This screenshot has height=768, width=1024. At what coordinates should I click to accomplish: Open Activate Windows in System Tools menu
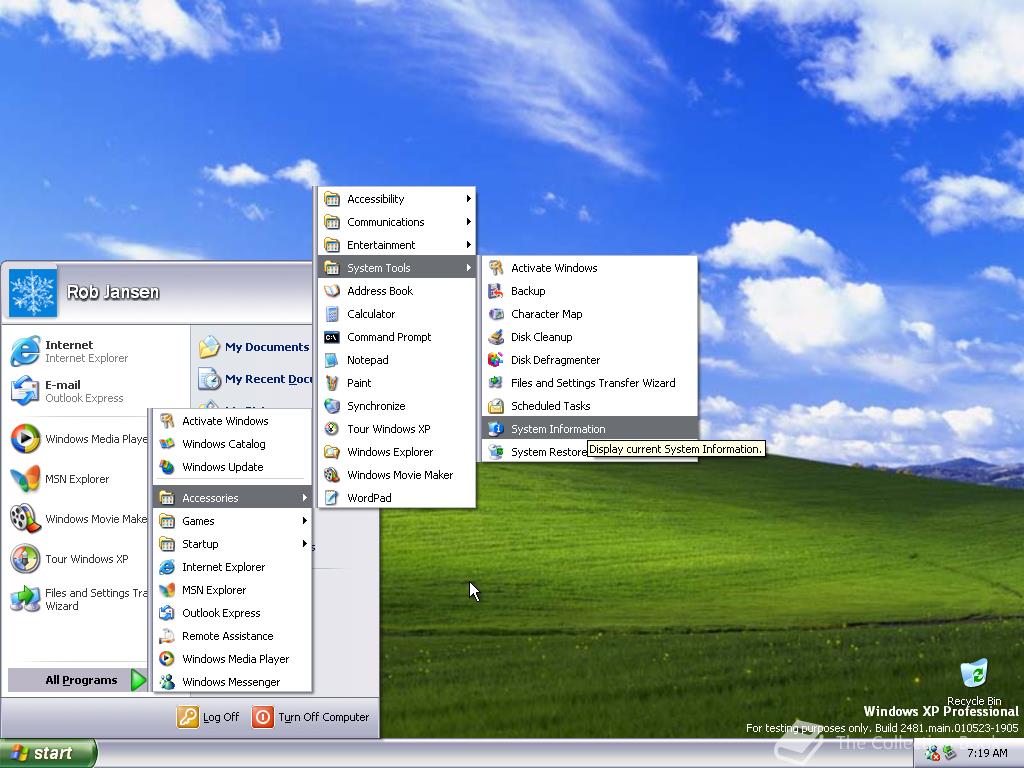tap(590, 268)
